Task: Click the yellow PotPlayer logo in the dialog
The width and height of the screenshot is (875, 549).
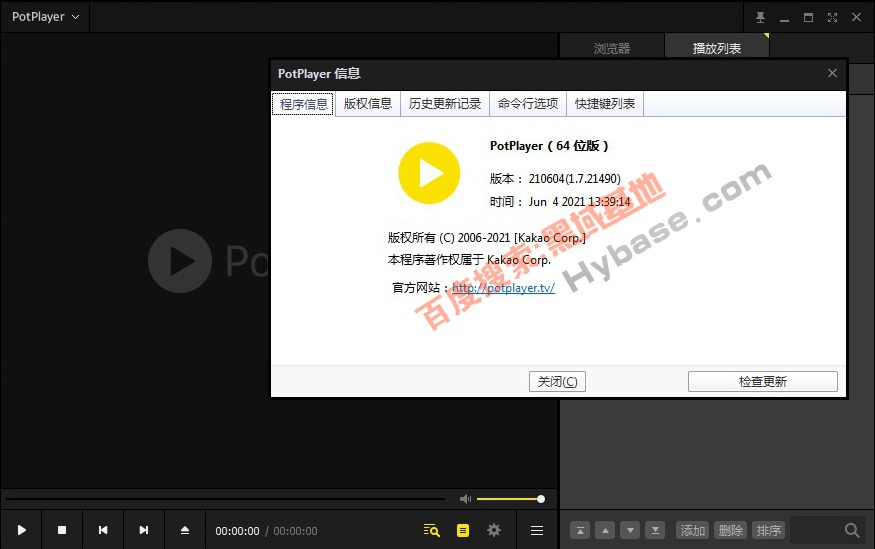Action: click(x=429, y=173)
